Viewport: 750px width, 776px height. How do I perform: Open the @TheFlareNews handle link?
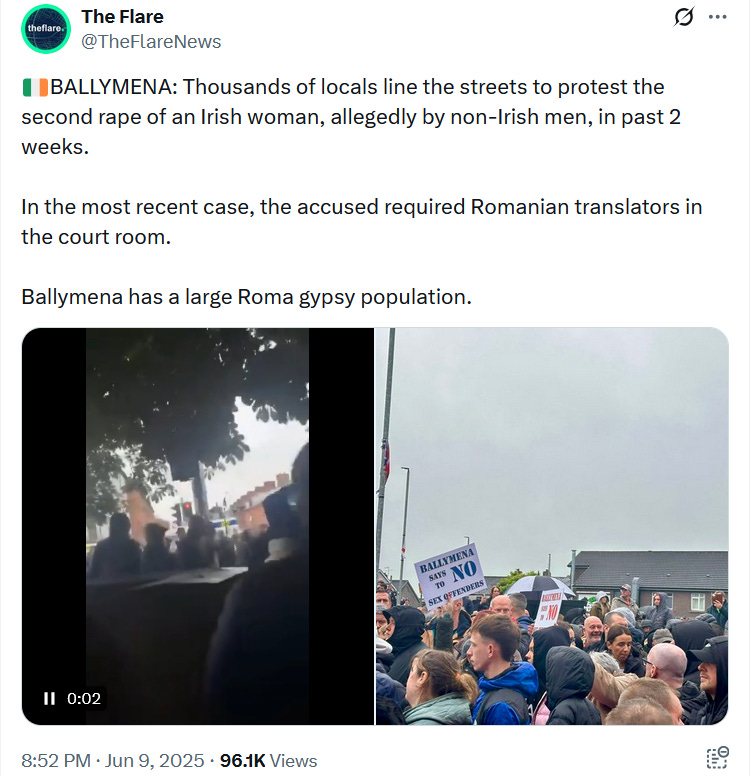(x=151, y=42)
